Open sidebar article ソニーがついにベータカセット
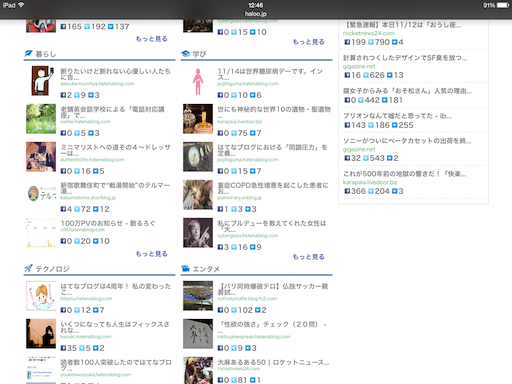Viewport: 512px width, 384px height. (407, 141)
